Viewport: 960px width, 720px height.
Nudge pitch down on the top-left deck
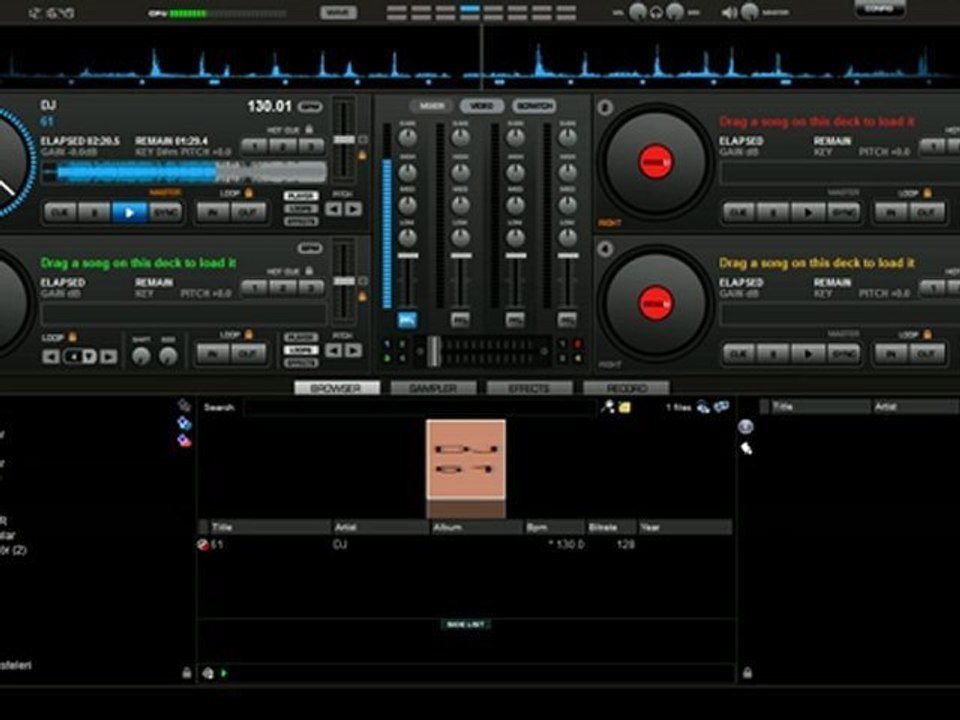(x=334, y=209)
